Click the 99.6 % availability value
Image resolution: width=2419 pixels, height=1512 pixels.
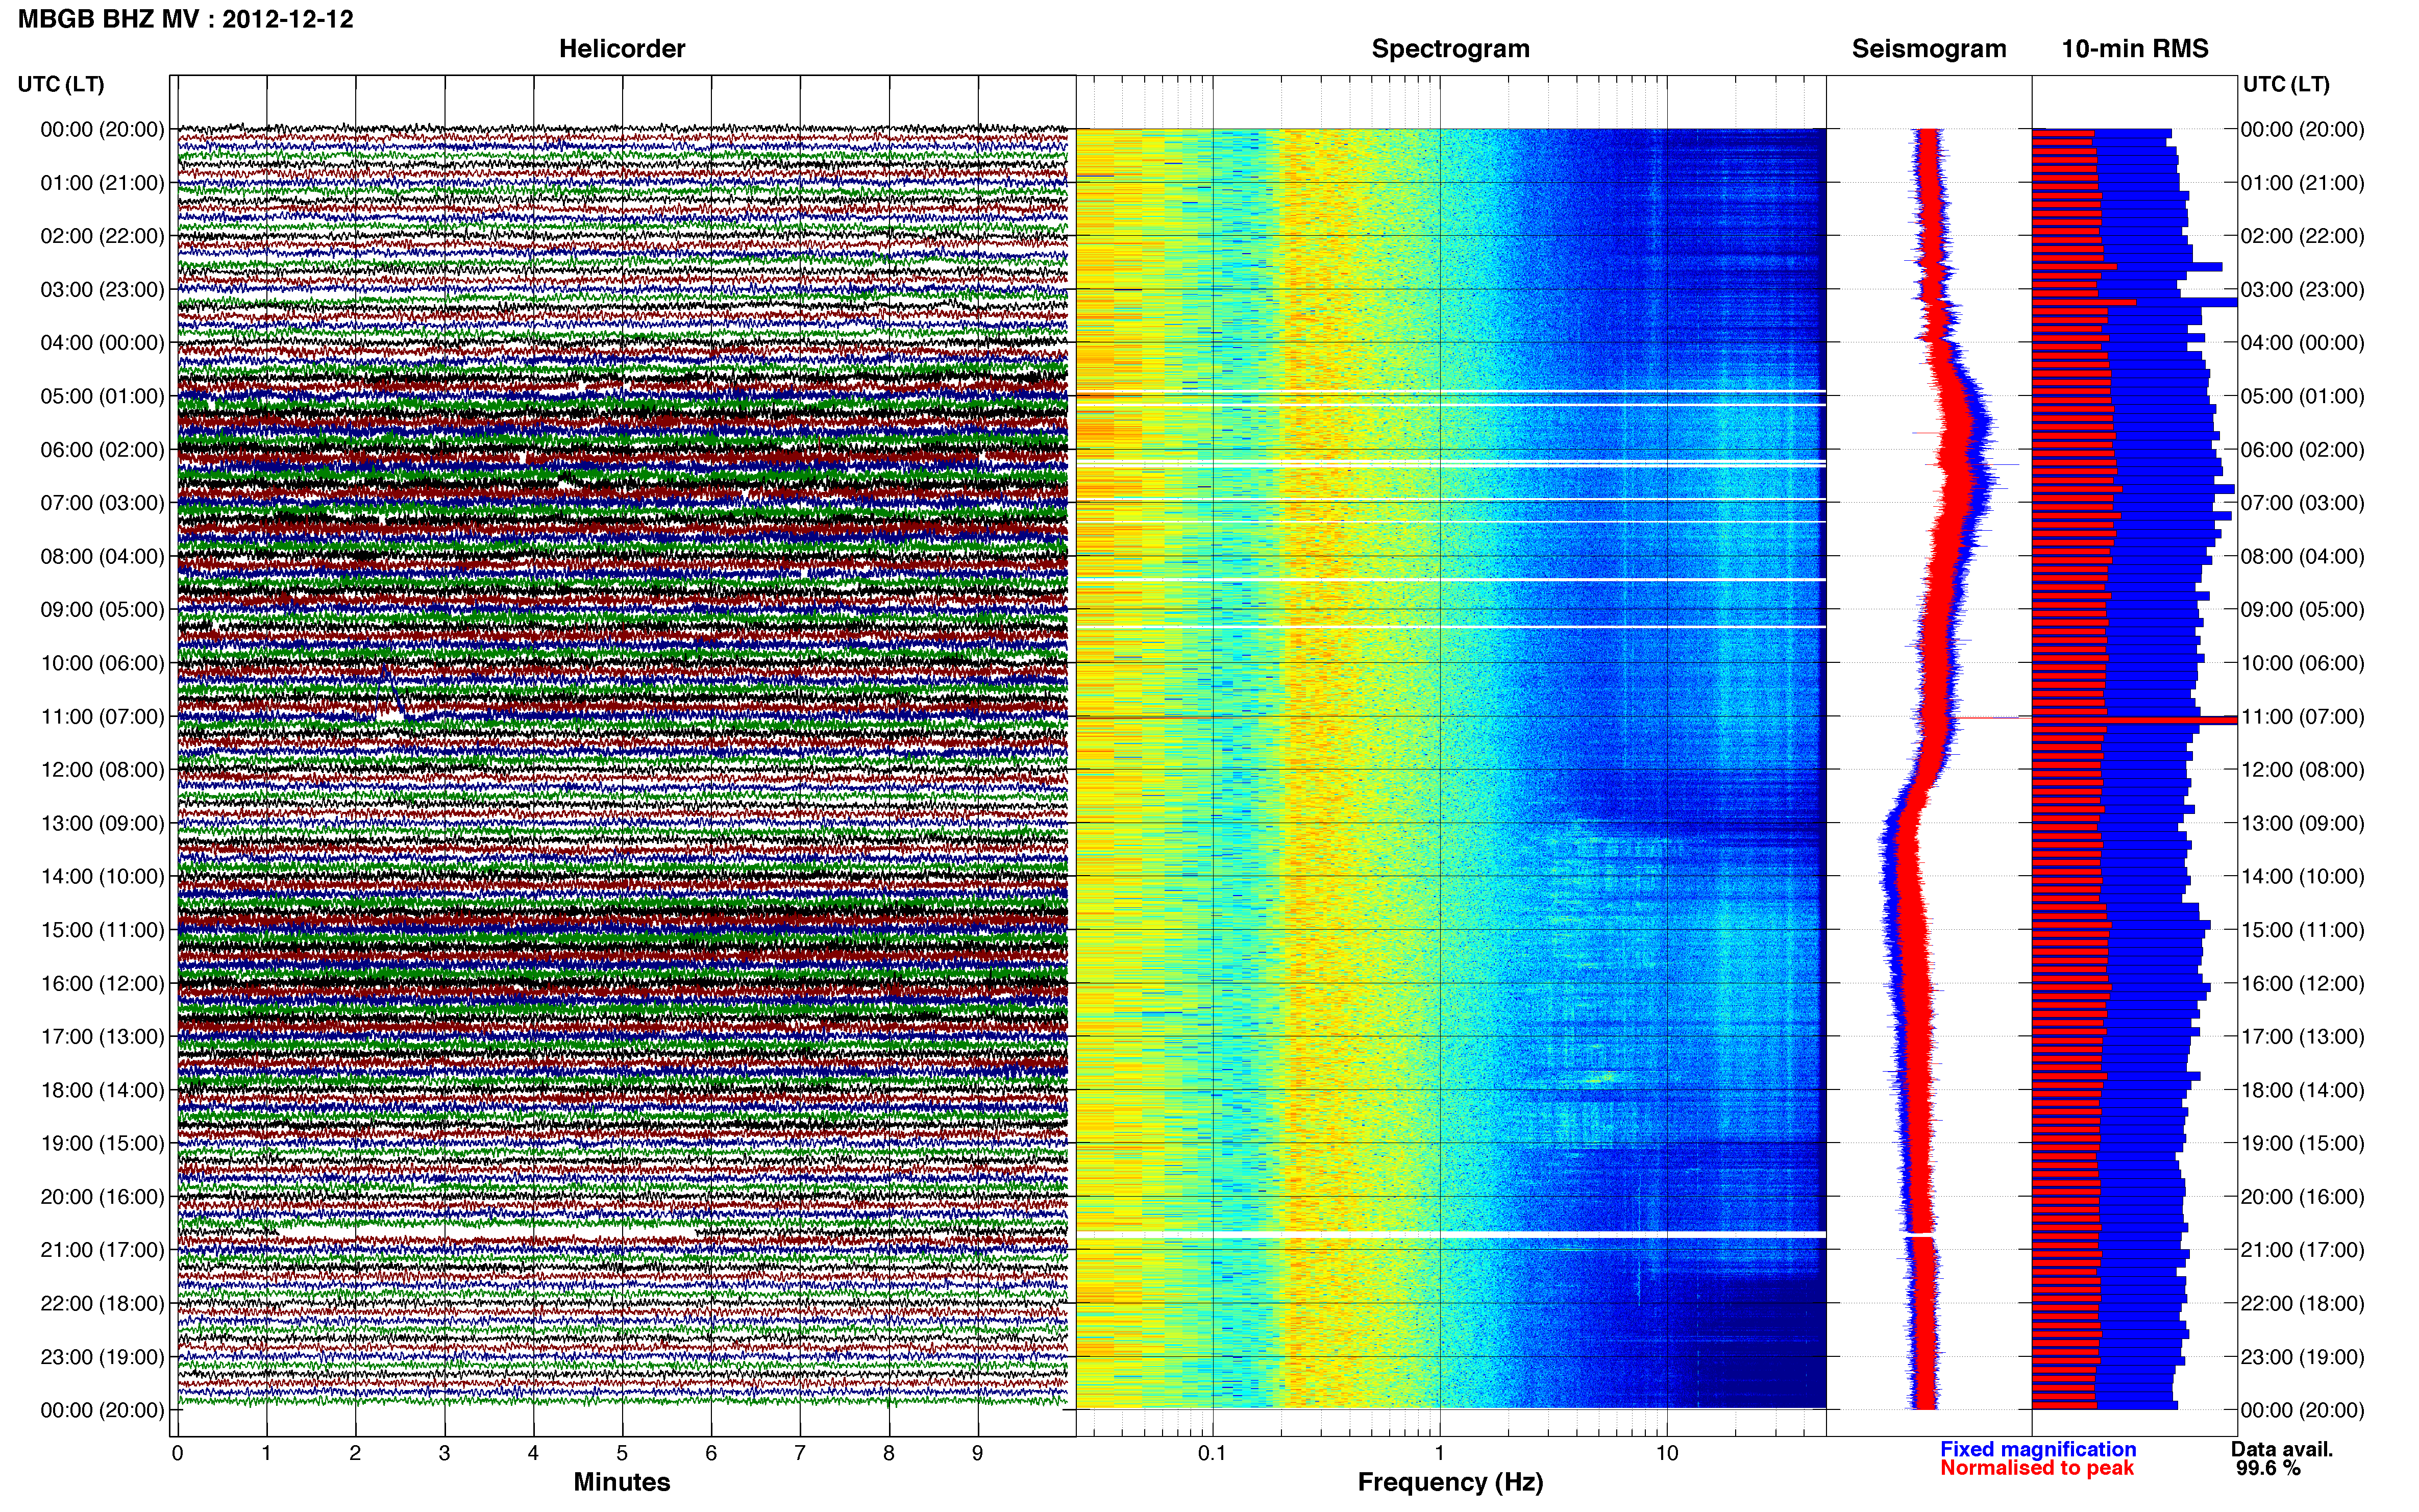(x=2268, y=1468)
